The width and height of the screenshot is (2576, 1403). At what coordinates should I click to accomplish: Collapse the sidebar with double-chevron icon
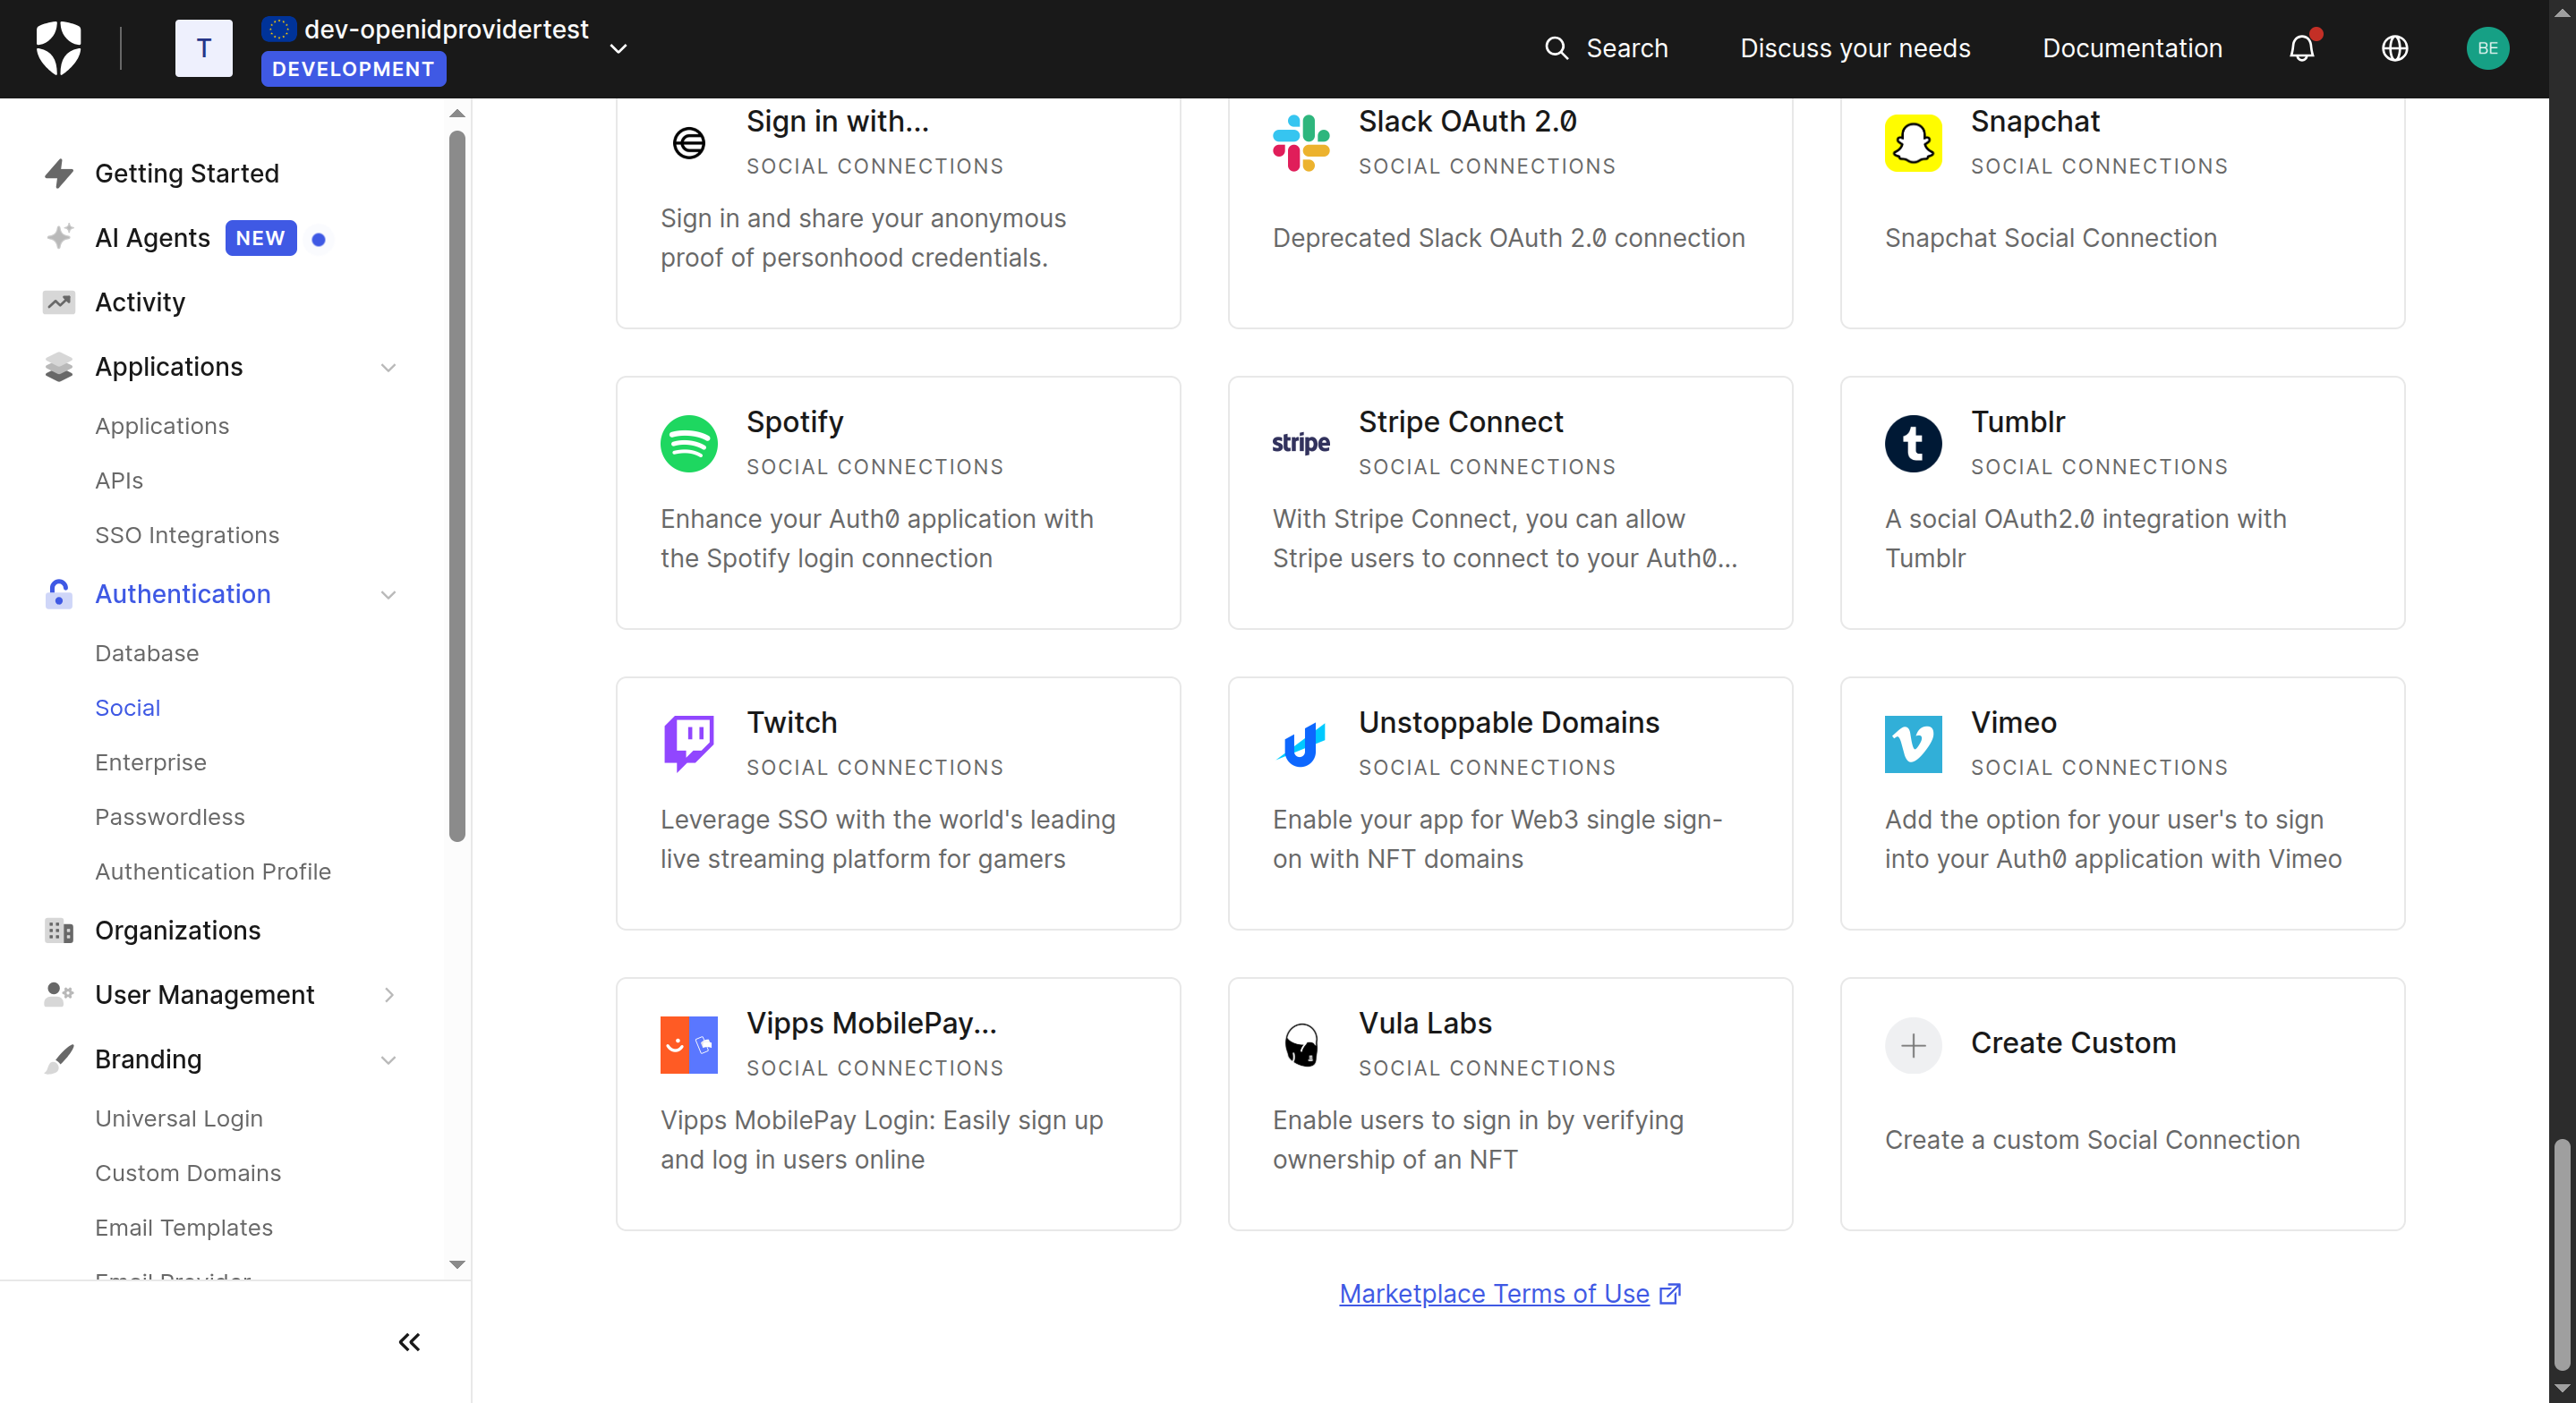[409, 1341]
